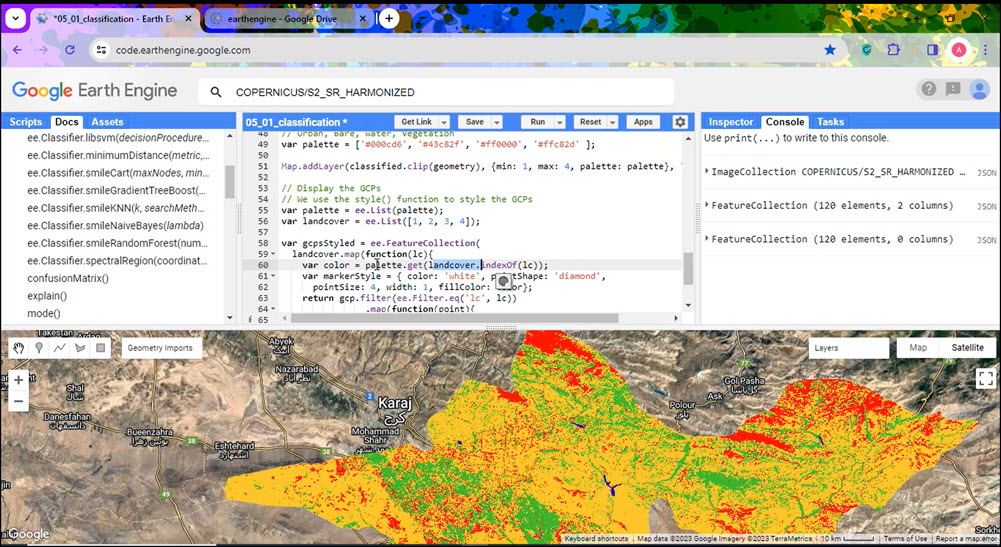1001x547 pixels.
Task: Toggle fullscreen map view
Action: click(x=985, y=378)
